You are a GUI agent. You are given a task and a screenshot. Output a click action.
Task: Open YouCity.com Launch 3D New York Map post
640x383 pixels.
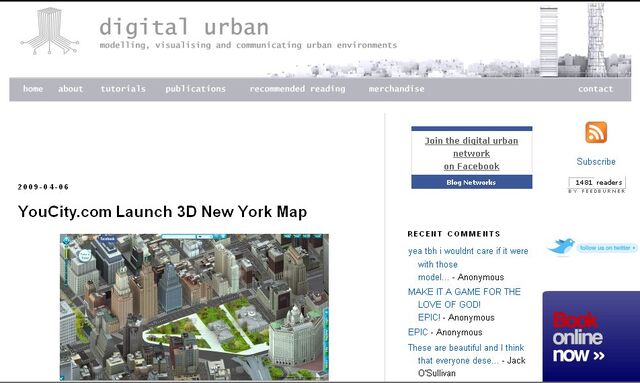(x=162, y=212)
